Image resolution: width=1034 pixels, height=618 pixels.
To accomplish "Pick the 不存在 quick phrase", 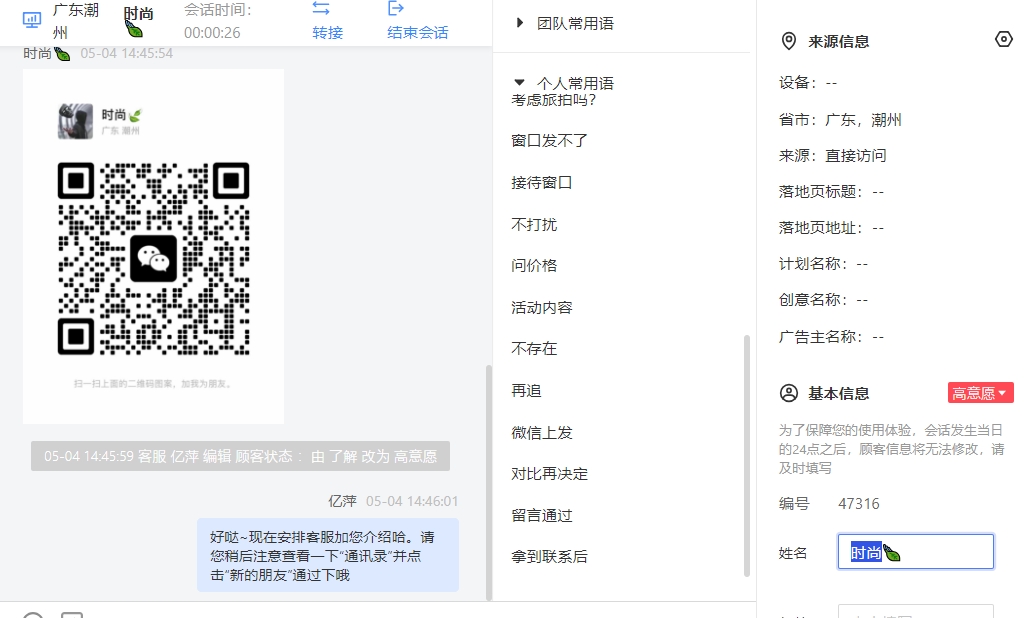I will coord(534,349).
